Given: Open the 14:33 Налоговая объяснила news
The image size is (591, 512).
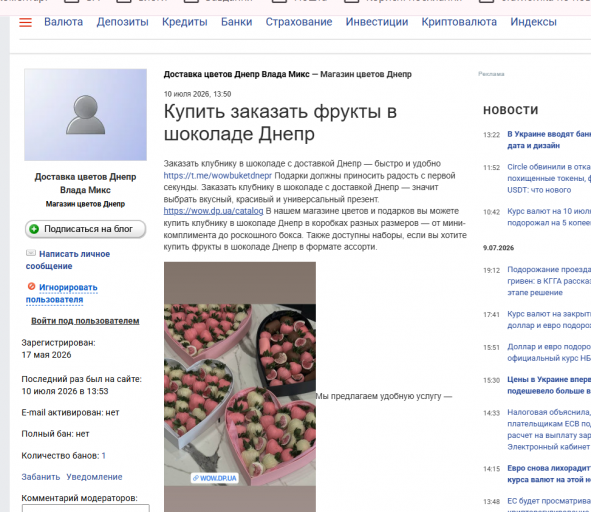Looking at the screenshot, I should coord(549,429).
